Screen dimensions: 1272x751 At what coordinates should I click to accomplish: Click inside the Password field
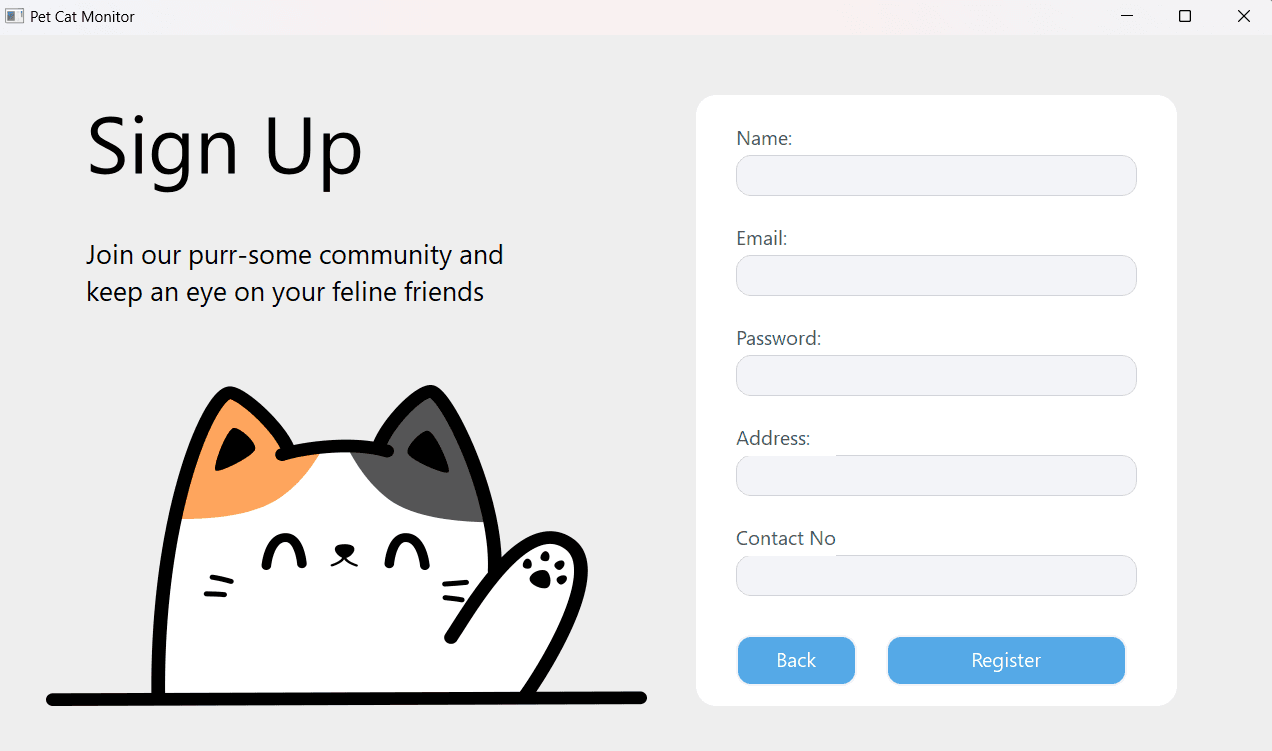(936, 375)
